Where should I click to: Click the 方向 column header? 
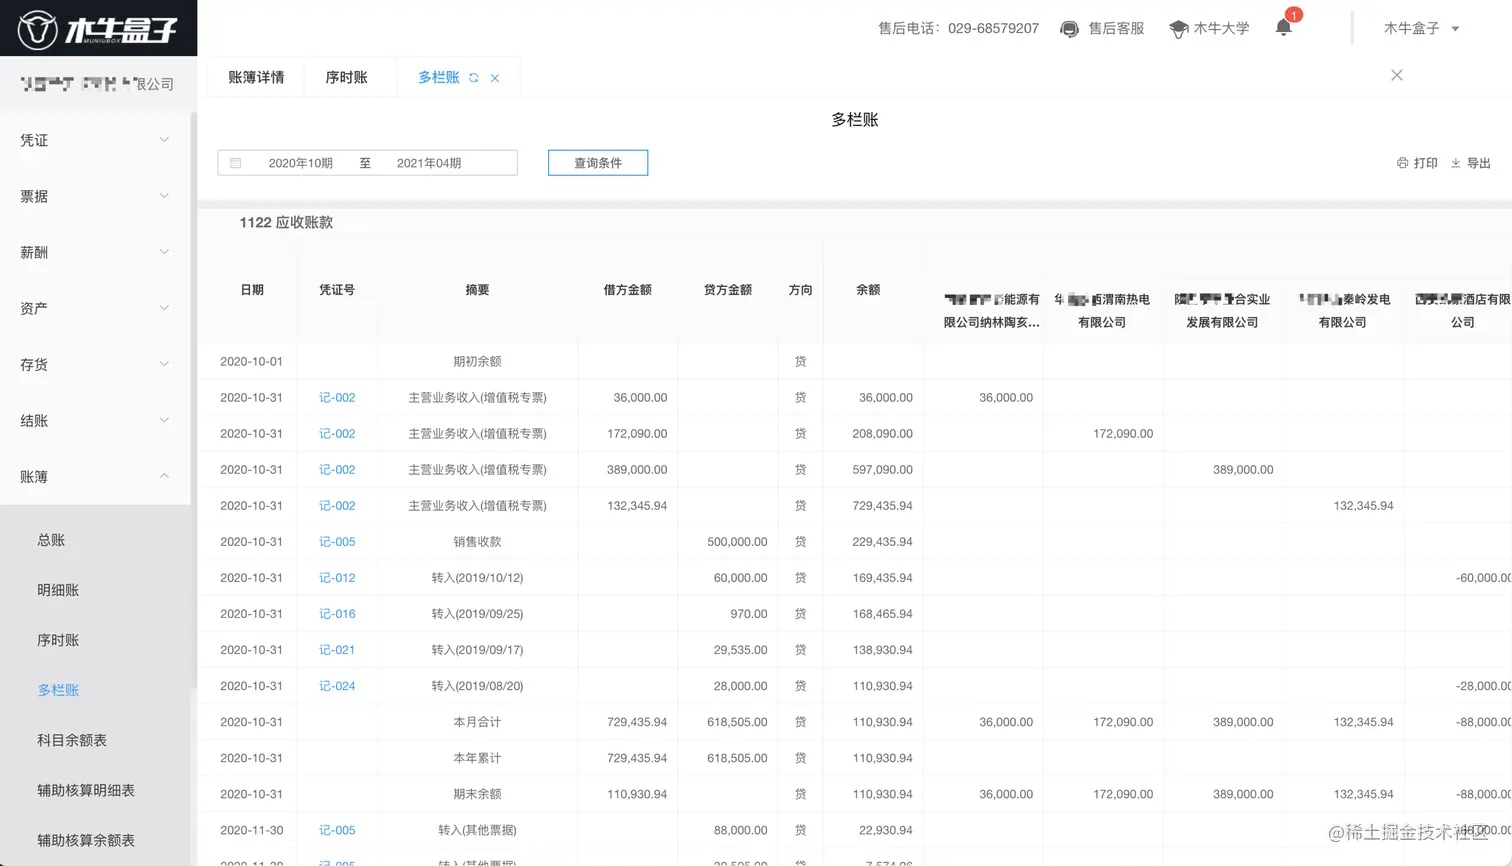coord(800,290)
